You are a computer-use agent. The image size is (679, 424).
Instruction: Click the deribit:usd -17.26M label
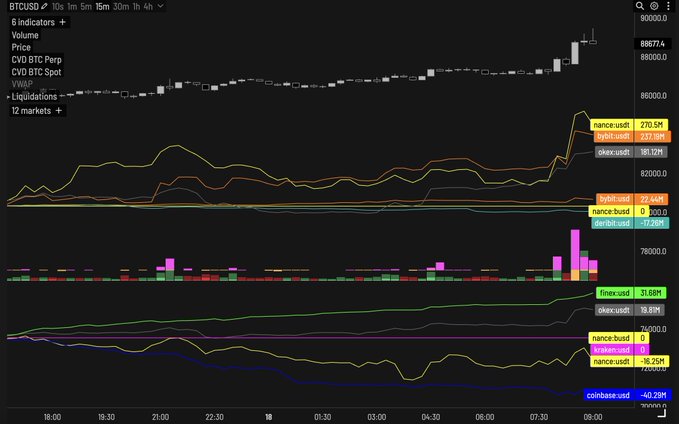coord(630,223)
